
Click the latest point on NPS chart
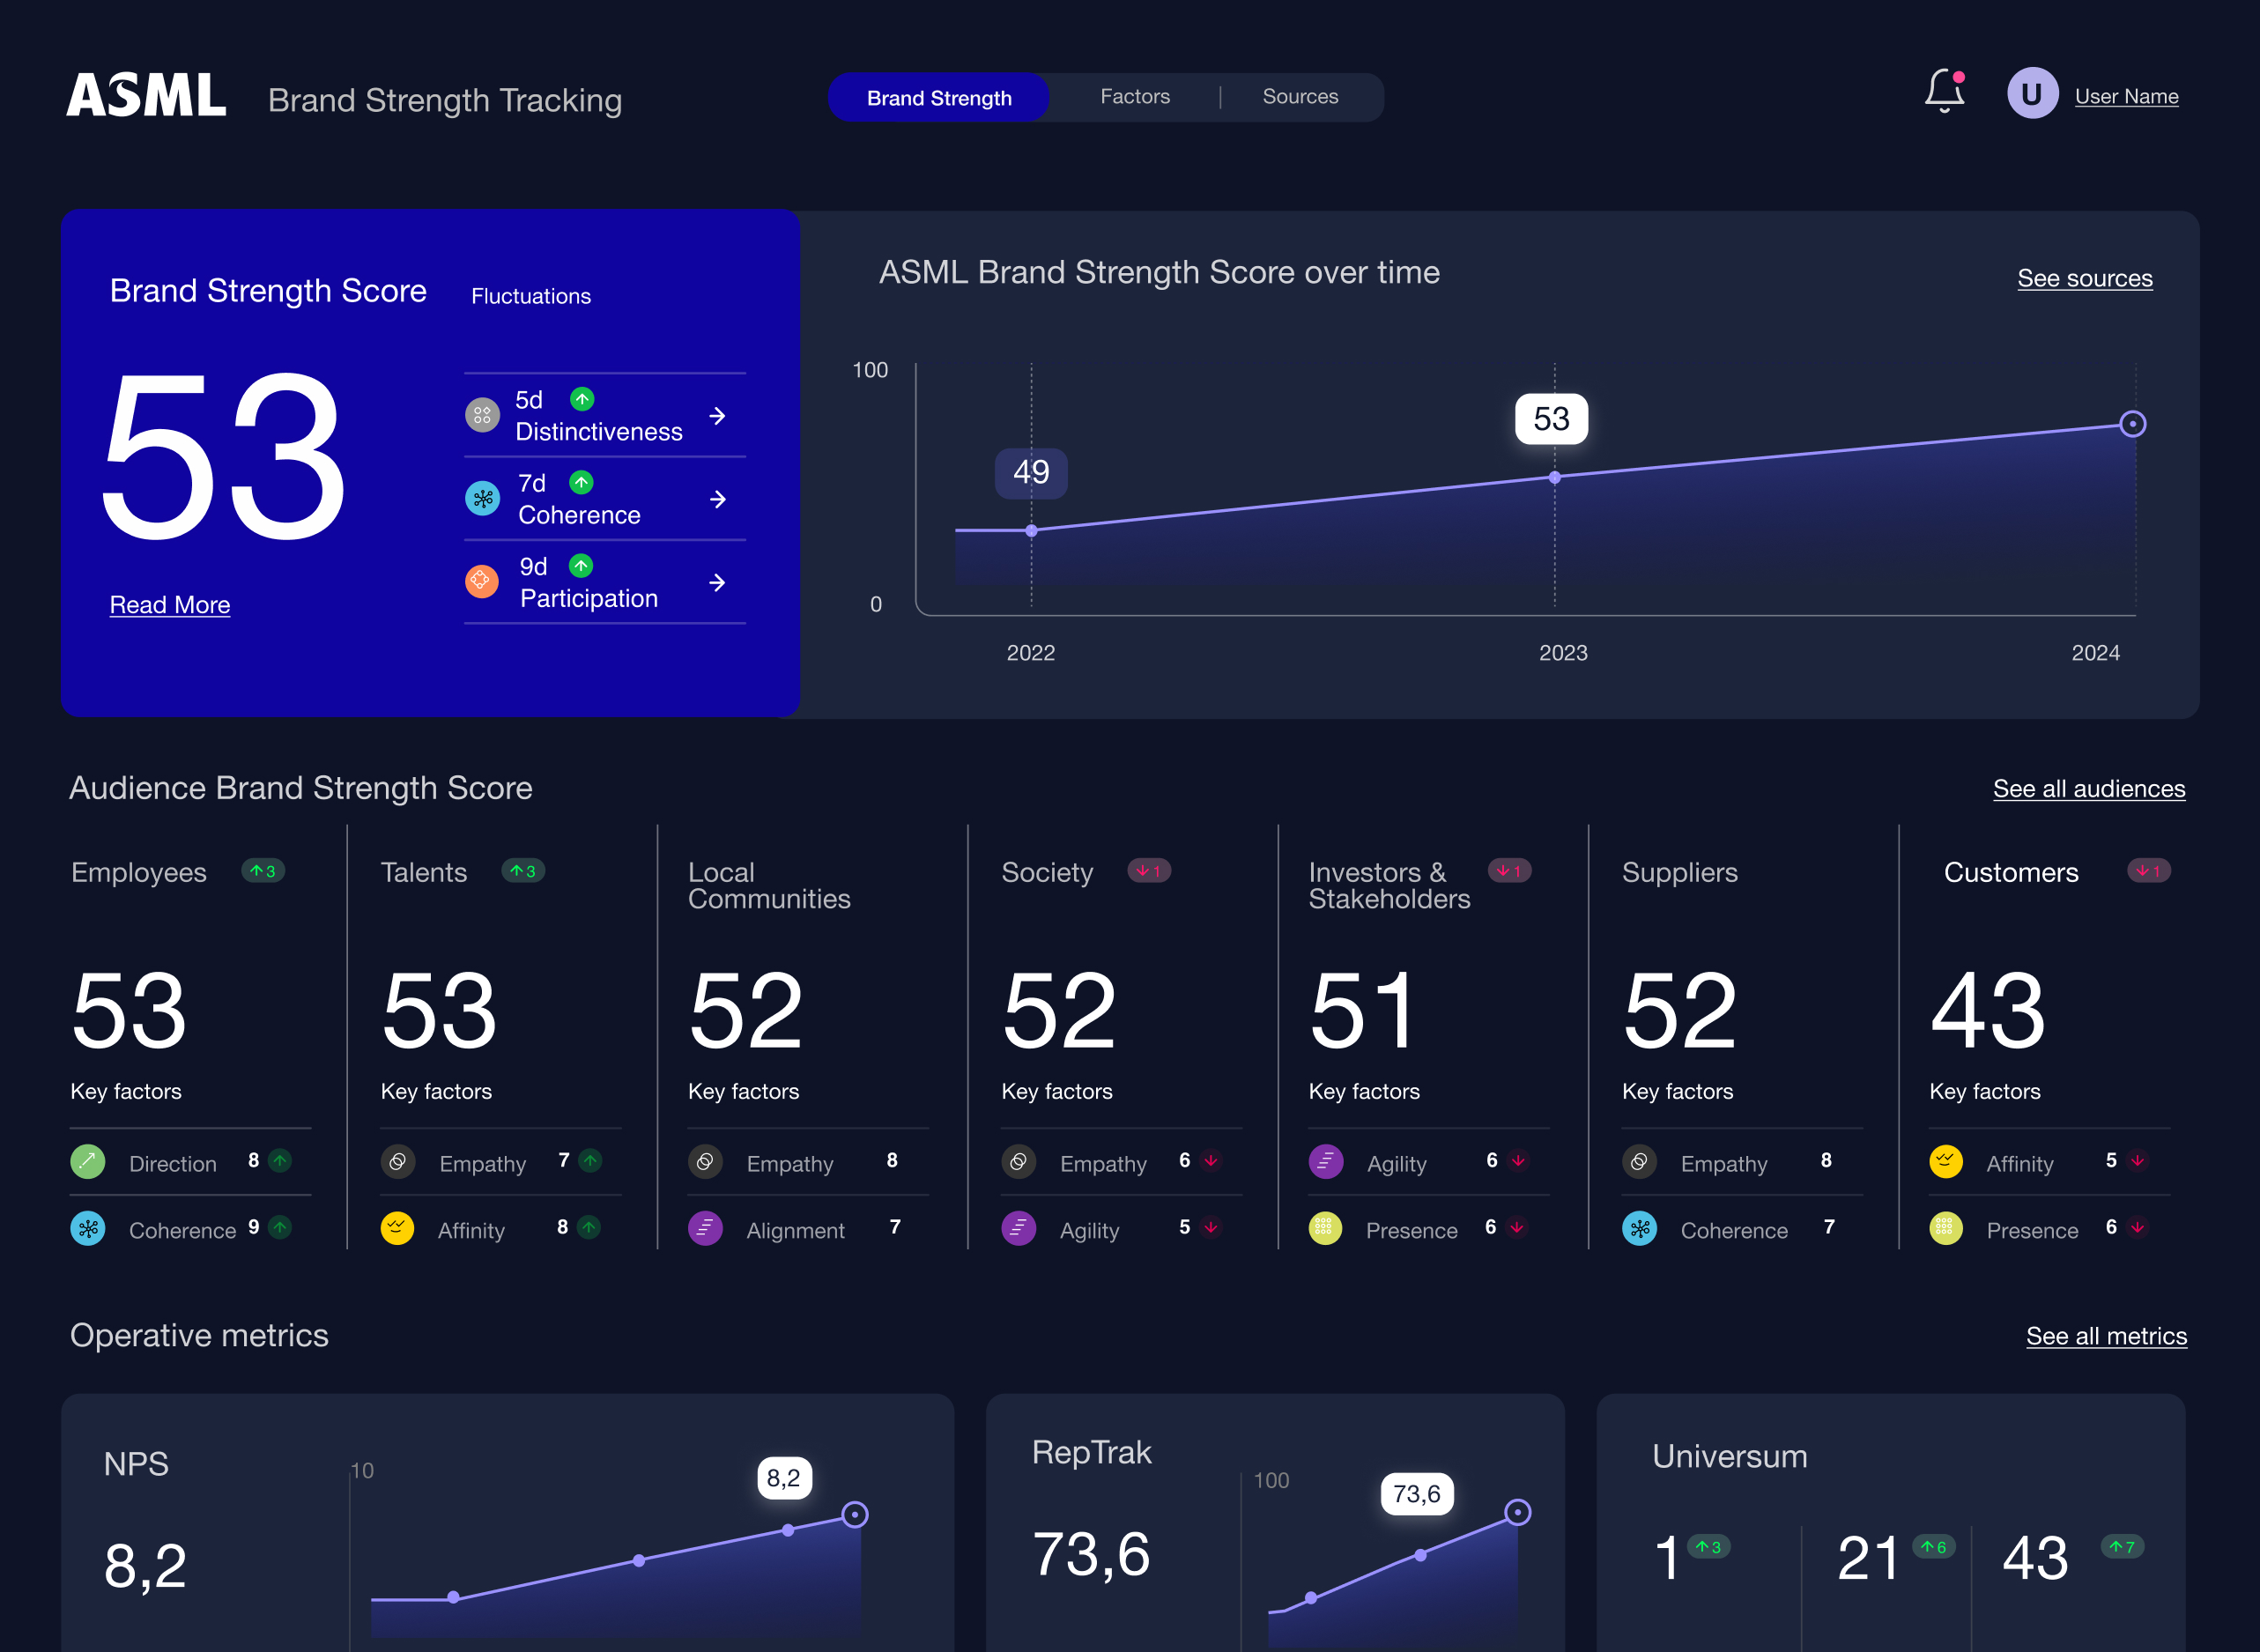click(854, 1514)
